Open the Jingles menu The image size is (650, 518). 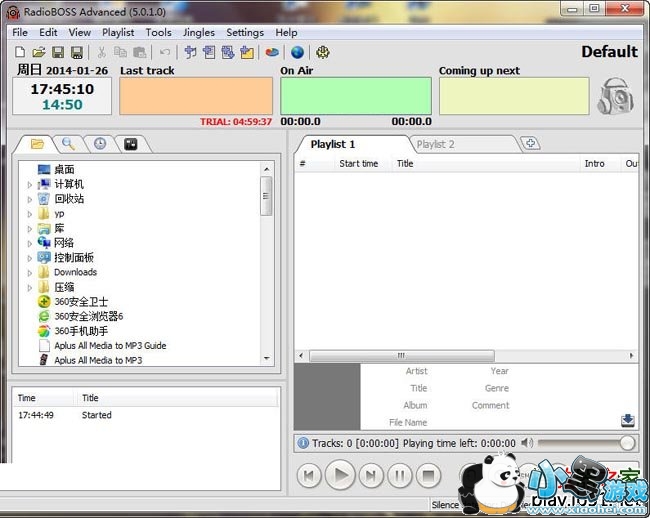[199, 32]
